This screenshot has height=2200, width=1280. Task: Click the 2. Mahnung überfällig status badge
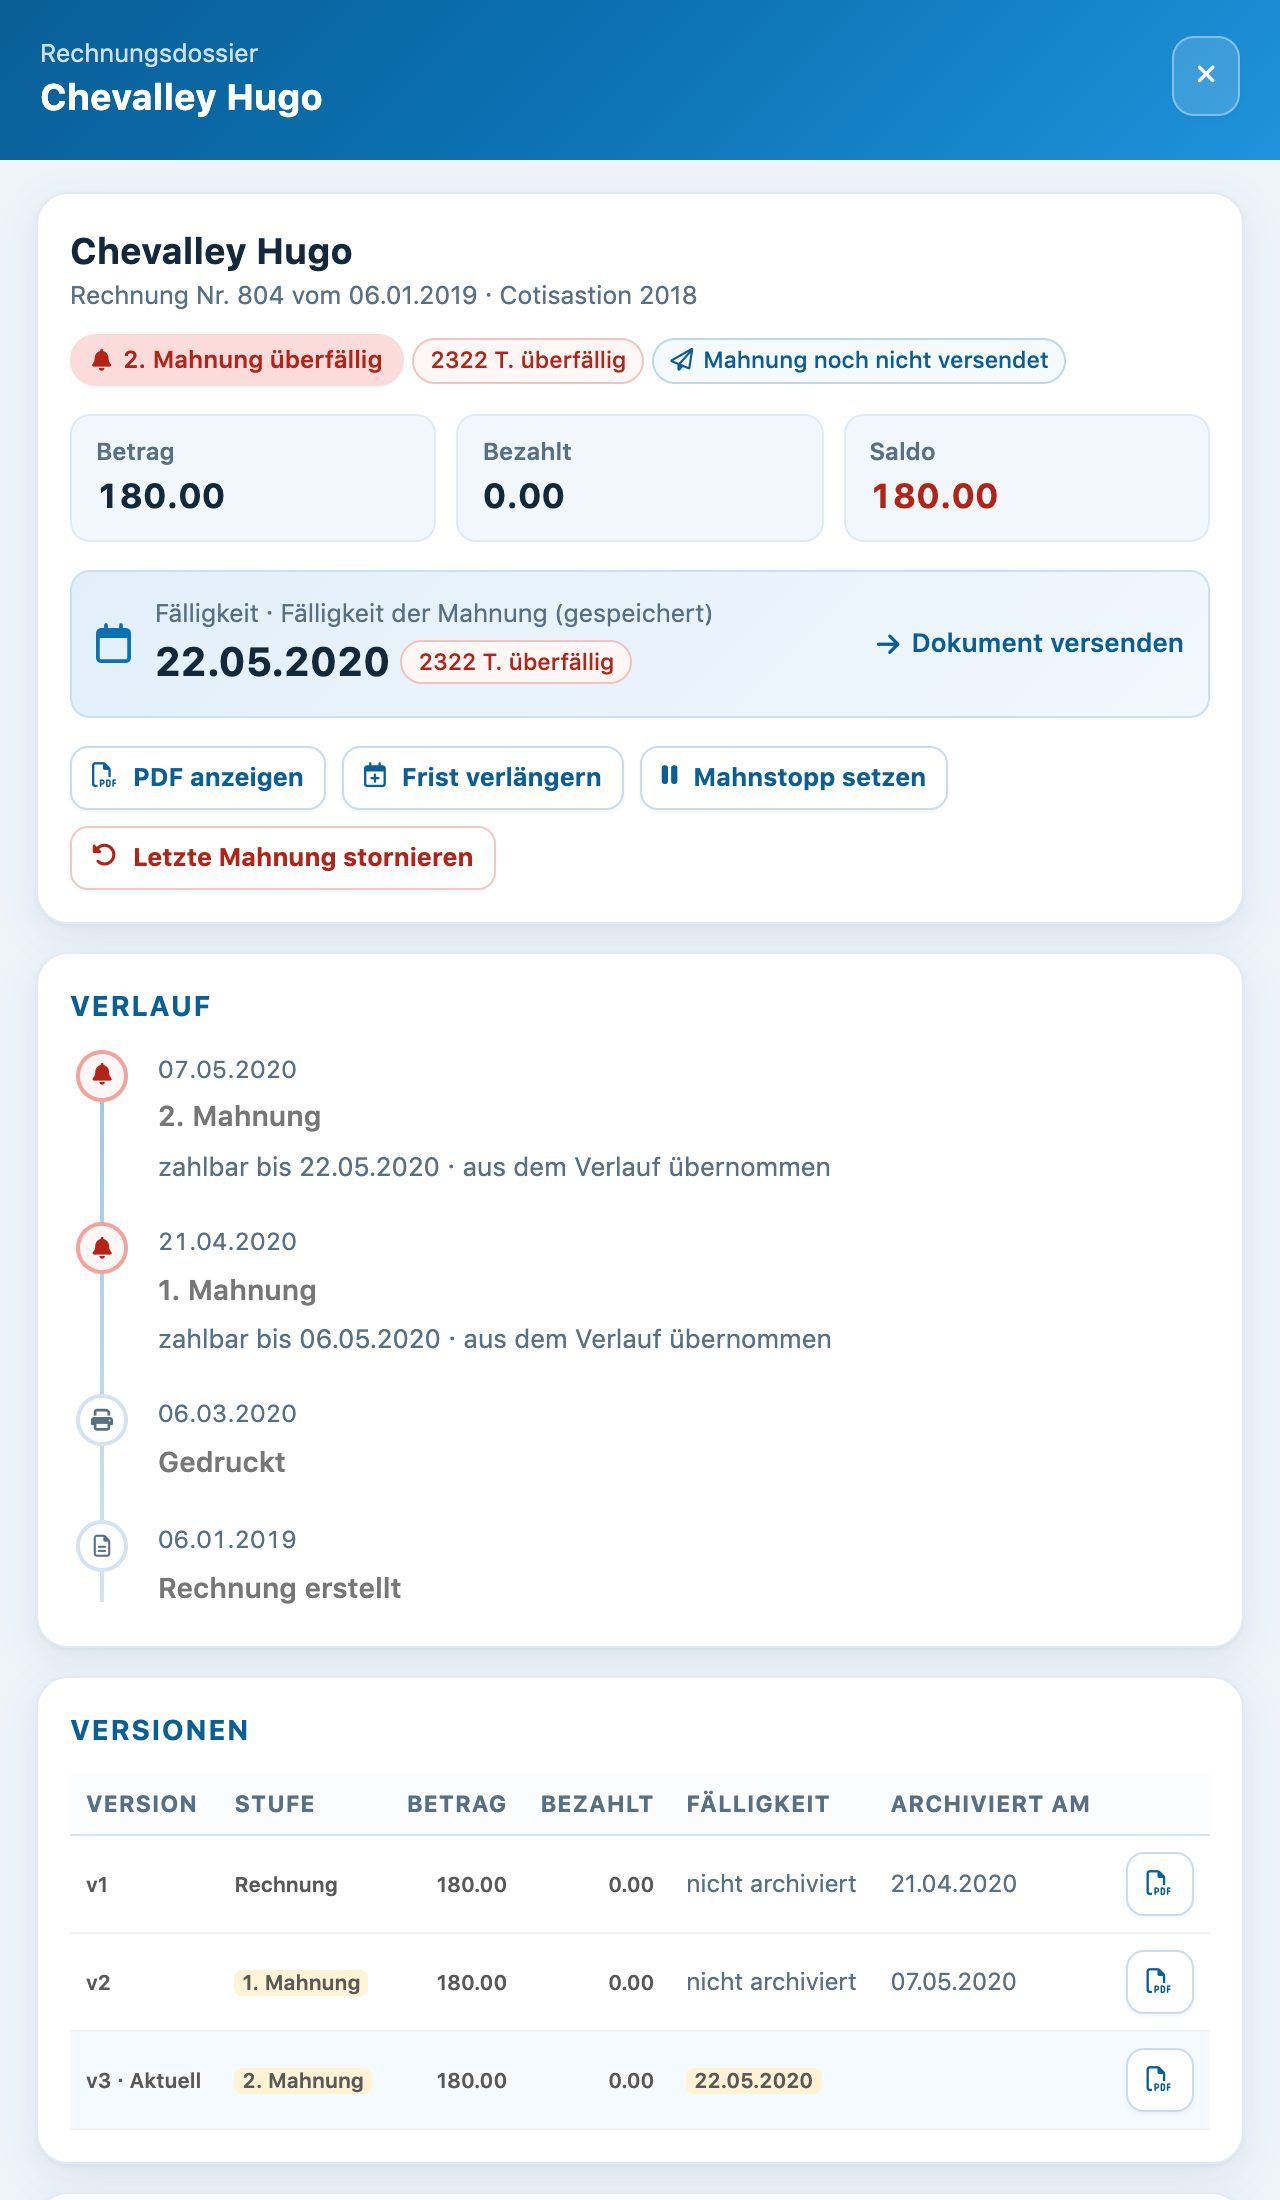coord(237,360)
